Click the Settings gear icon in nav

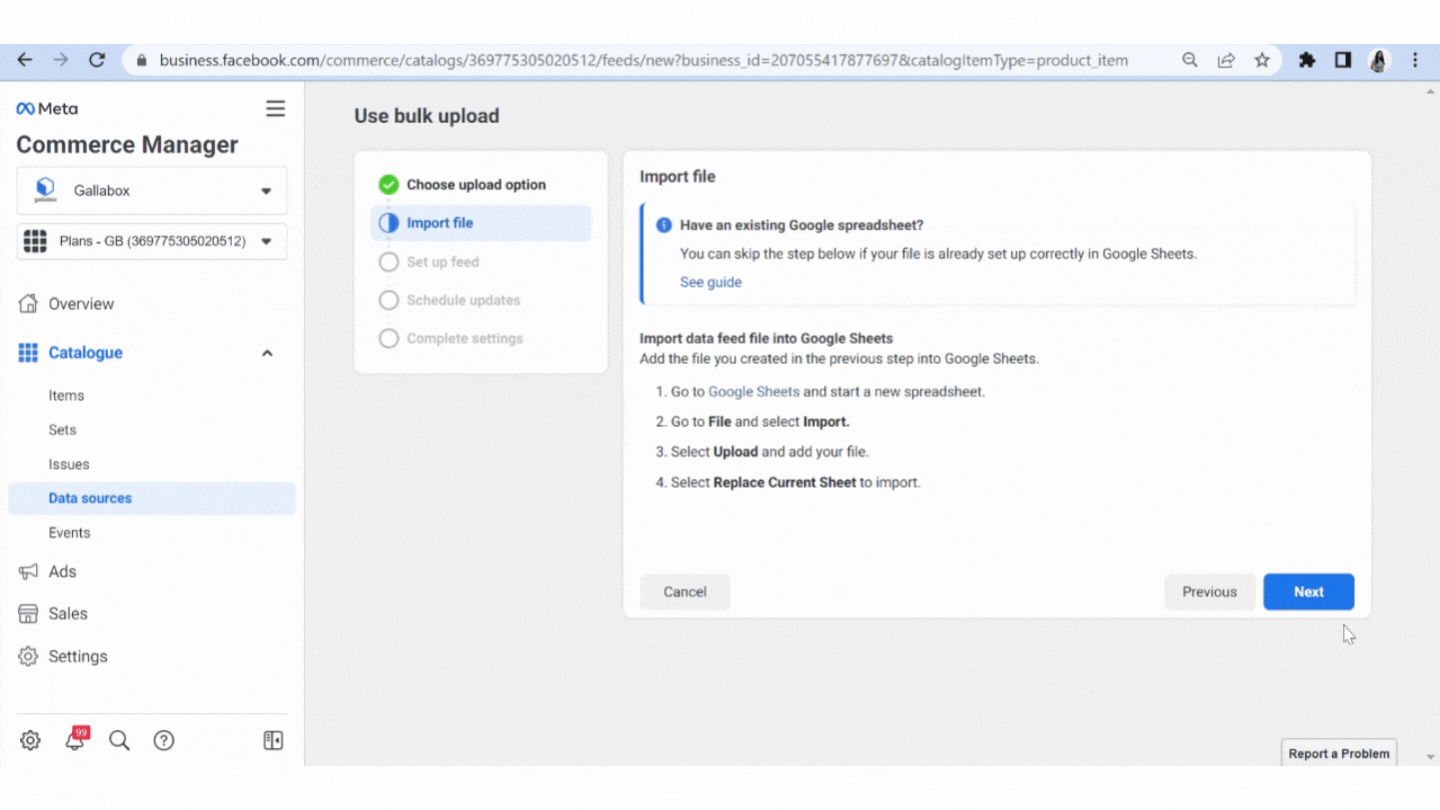tap(28, 657)
